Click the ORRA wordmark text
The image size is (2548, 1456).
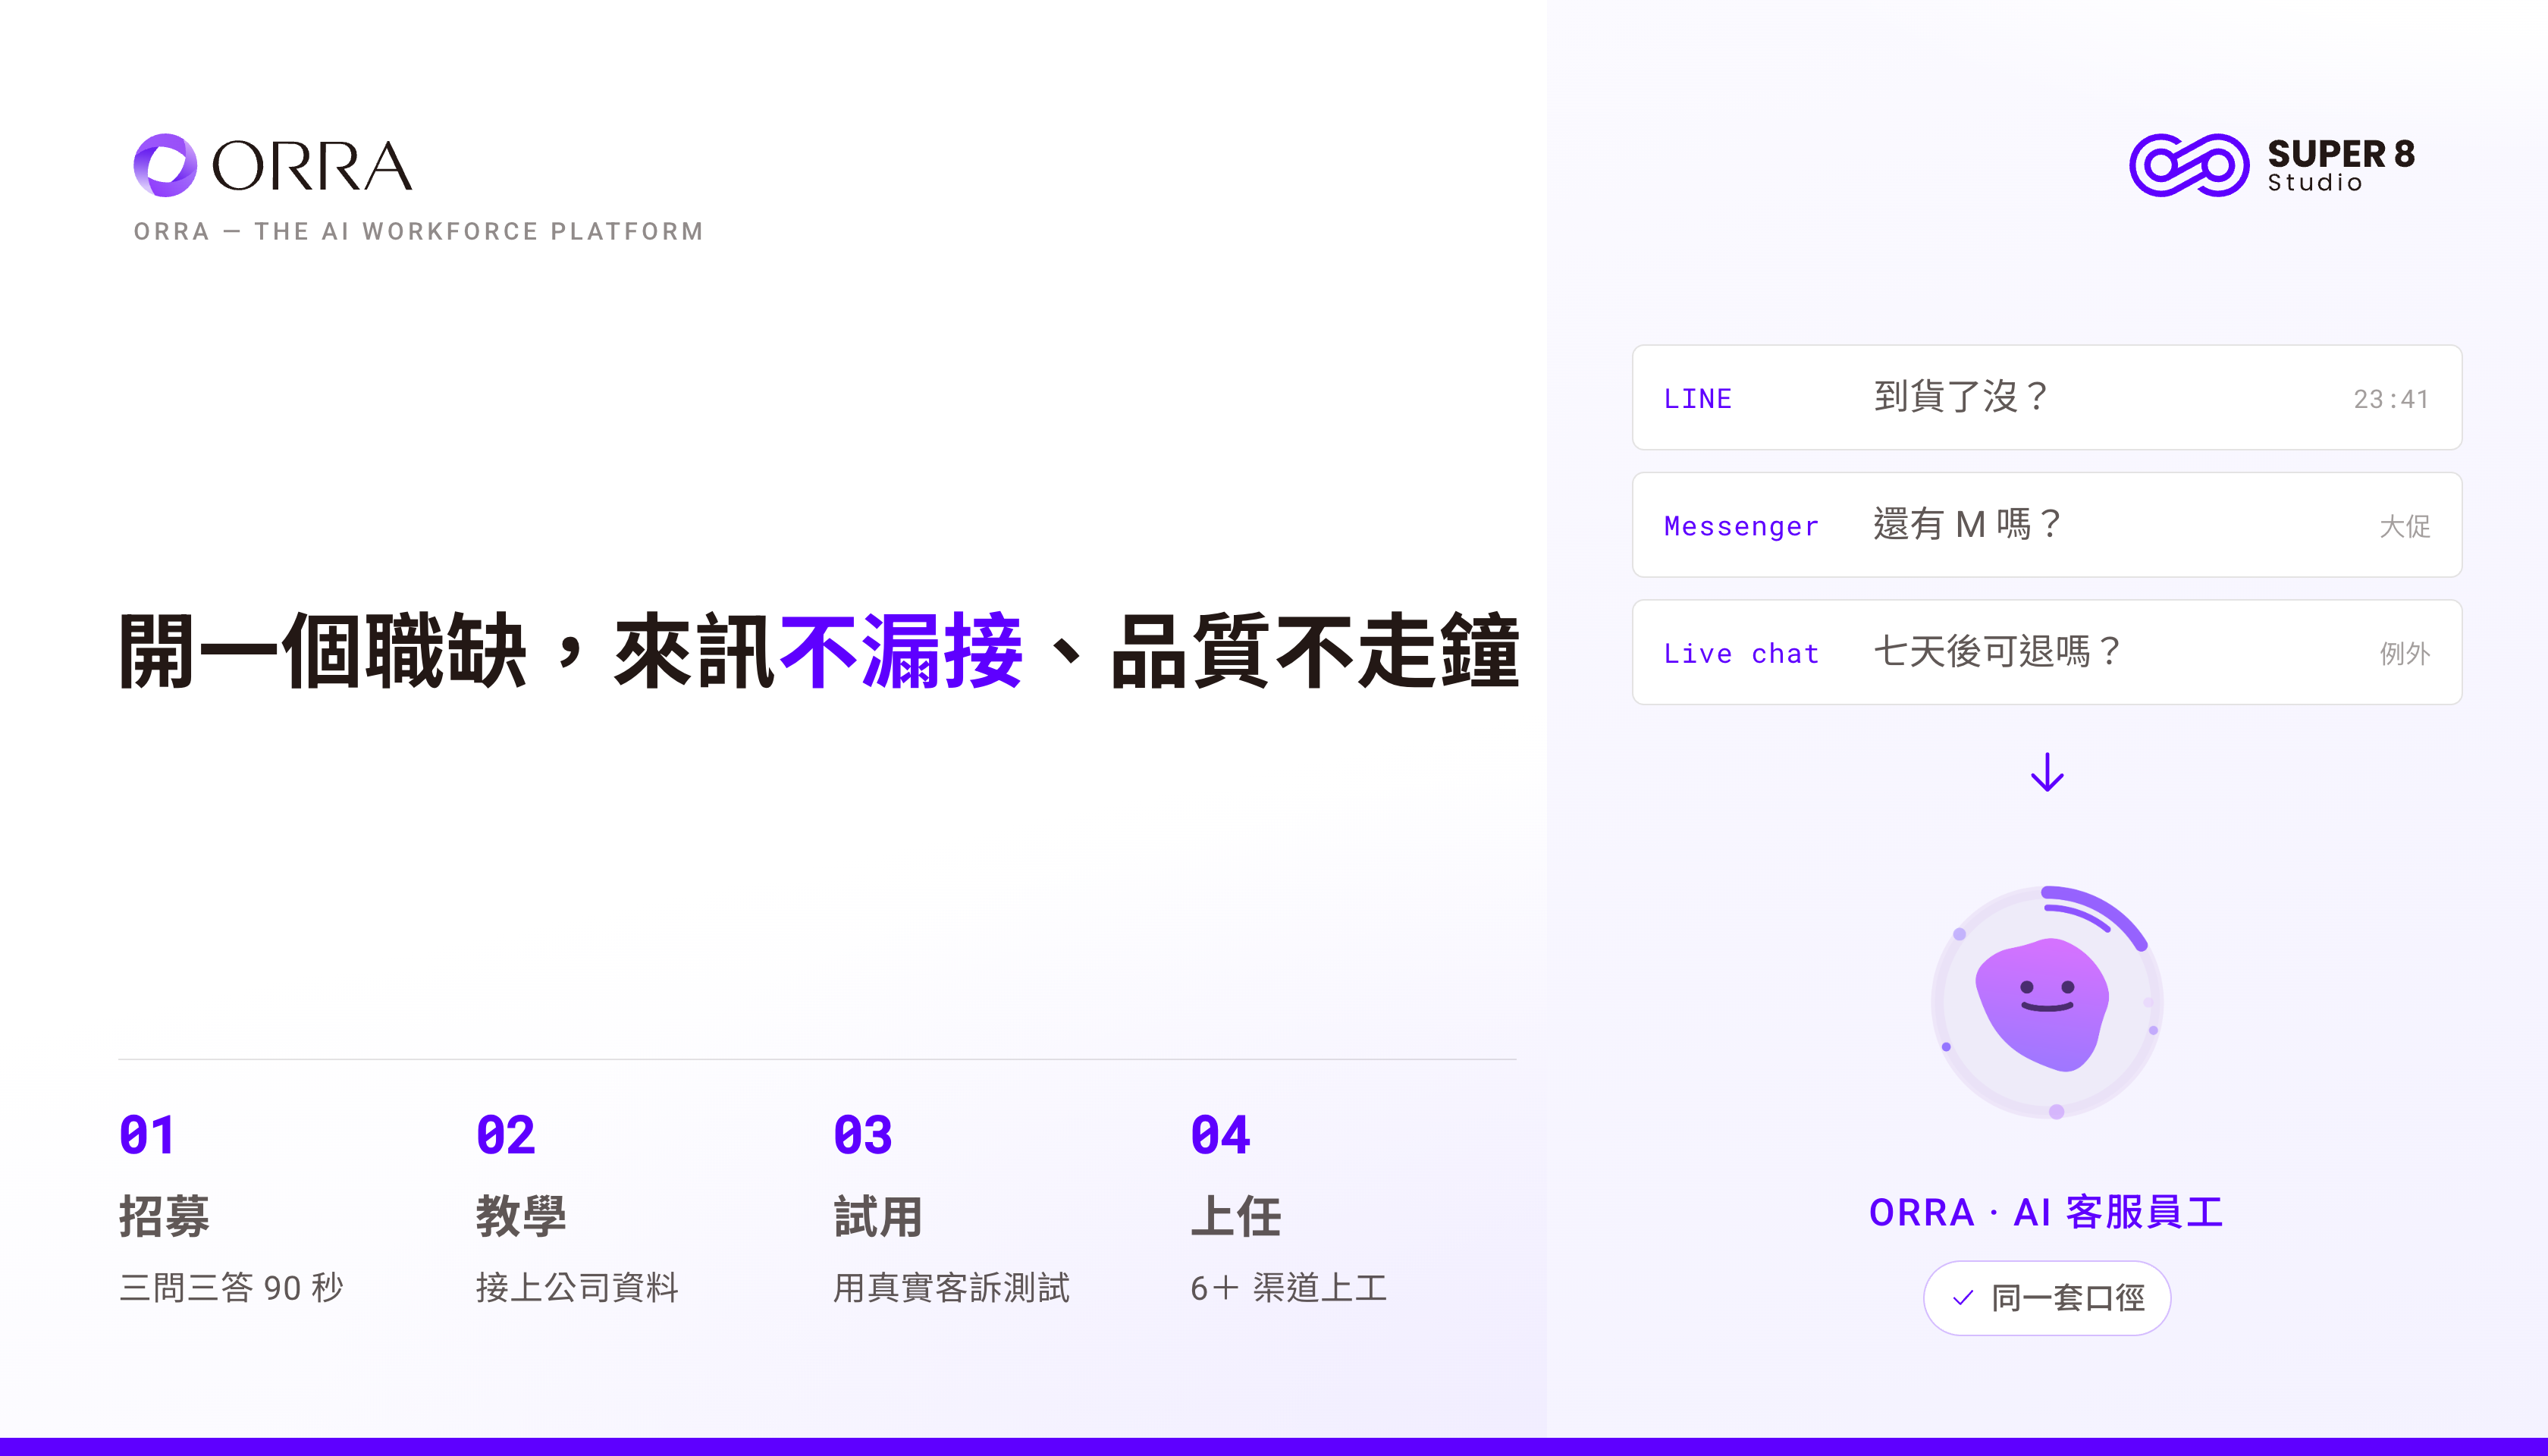click(x=312, y=166)
